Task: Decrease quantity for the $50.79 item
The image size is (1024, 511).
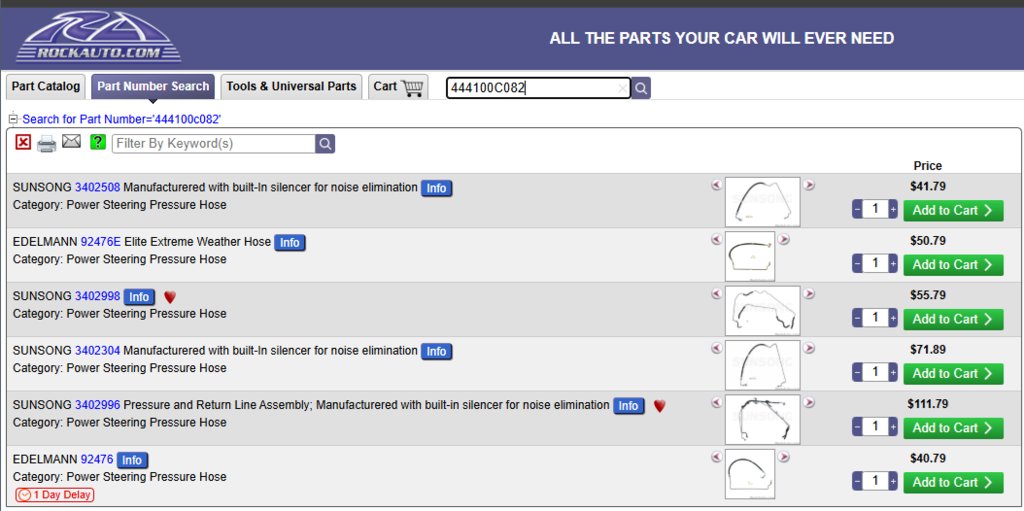Action: (x=857, y=264)
